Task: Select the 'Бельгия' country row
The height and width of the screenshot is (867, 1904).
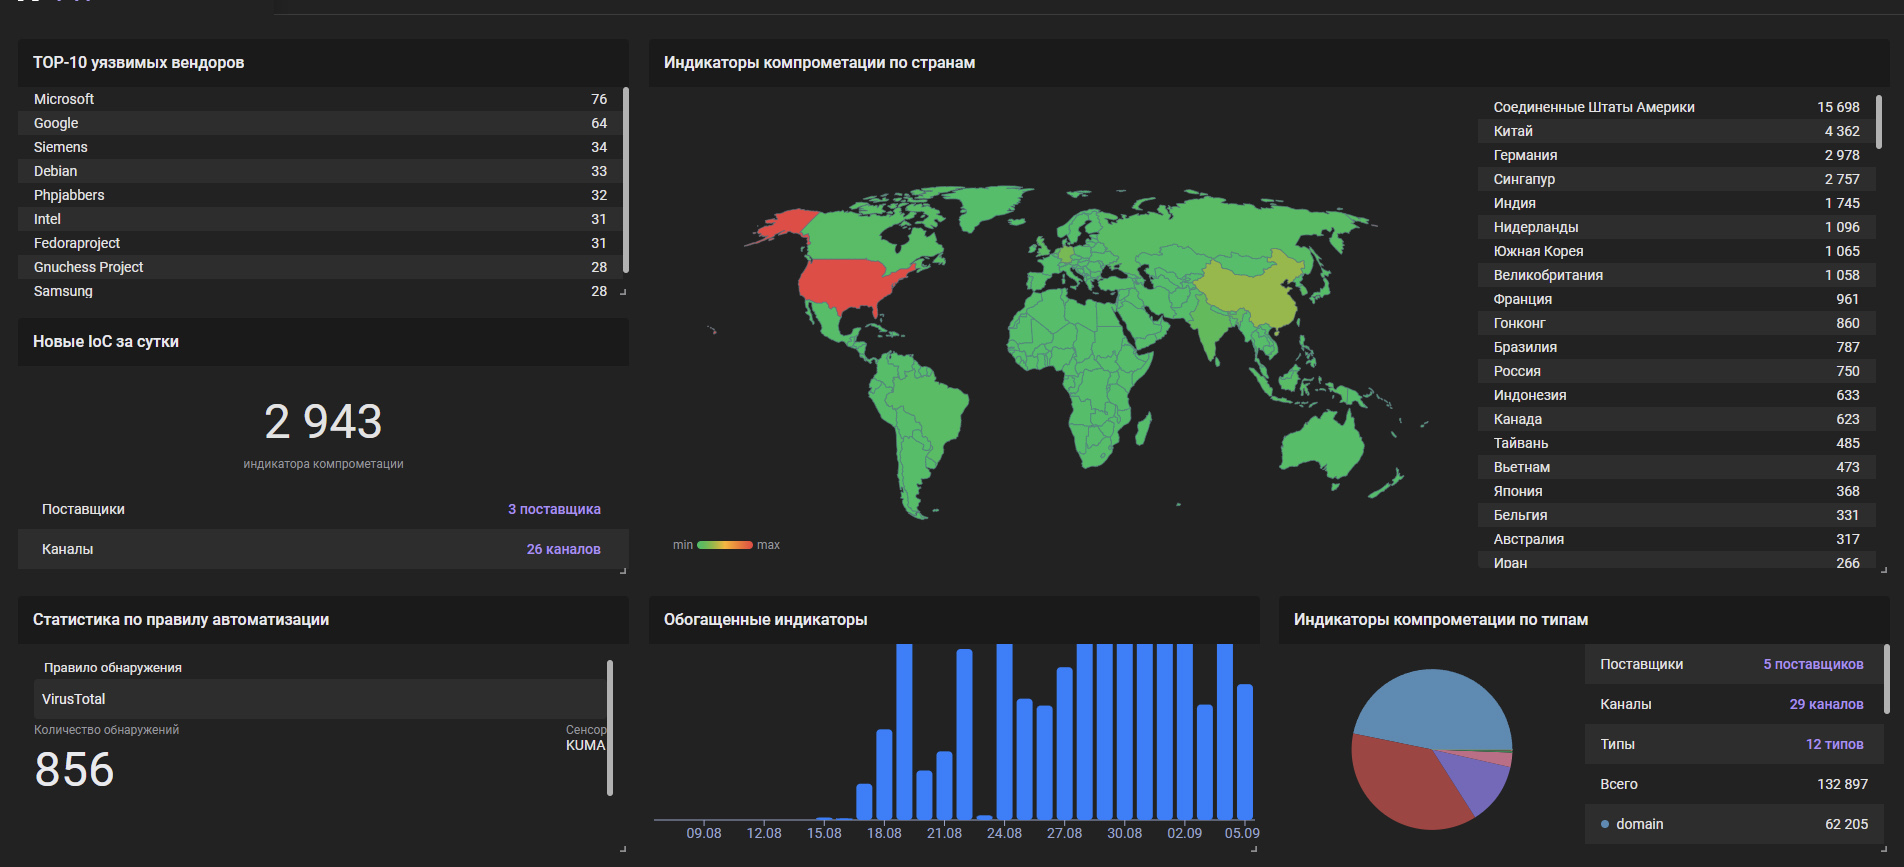Action: click(x=1677, y=515)
